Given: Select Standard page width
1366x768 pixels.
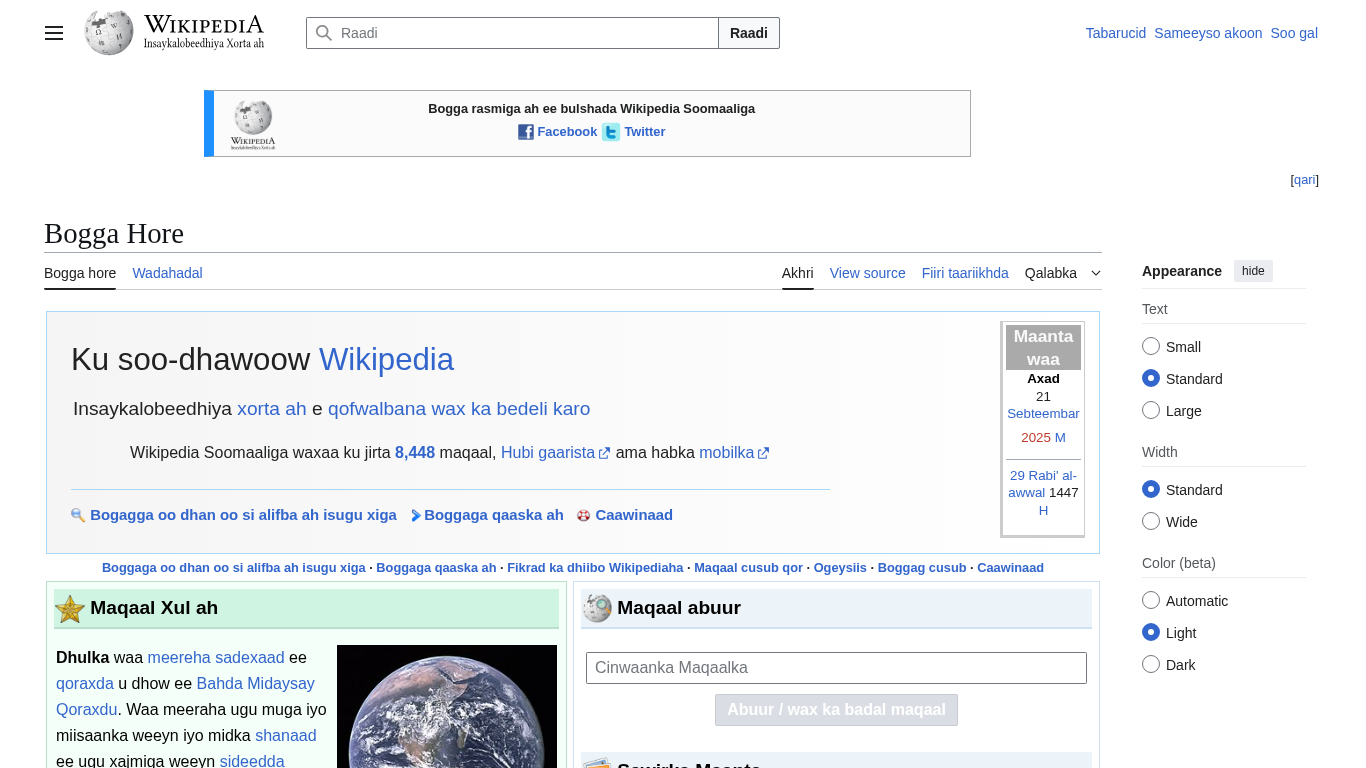Looking at the screenshot, I should [x=1151, y=489].
